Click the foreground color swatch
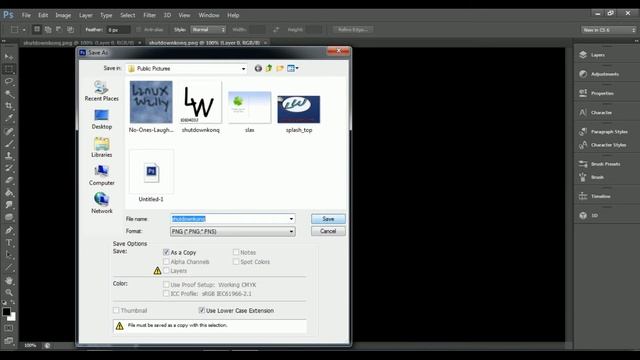This screenshot has width=640, height=360. 6,311
